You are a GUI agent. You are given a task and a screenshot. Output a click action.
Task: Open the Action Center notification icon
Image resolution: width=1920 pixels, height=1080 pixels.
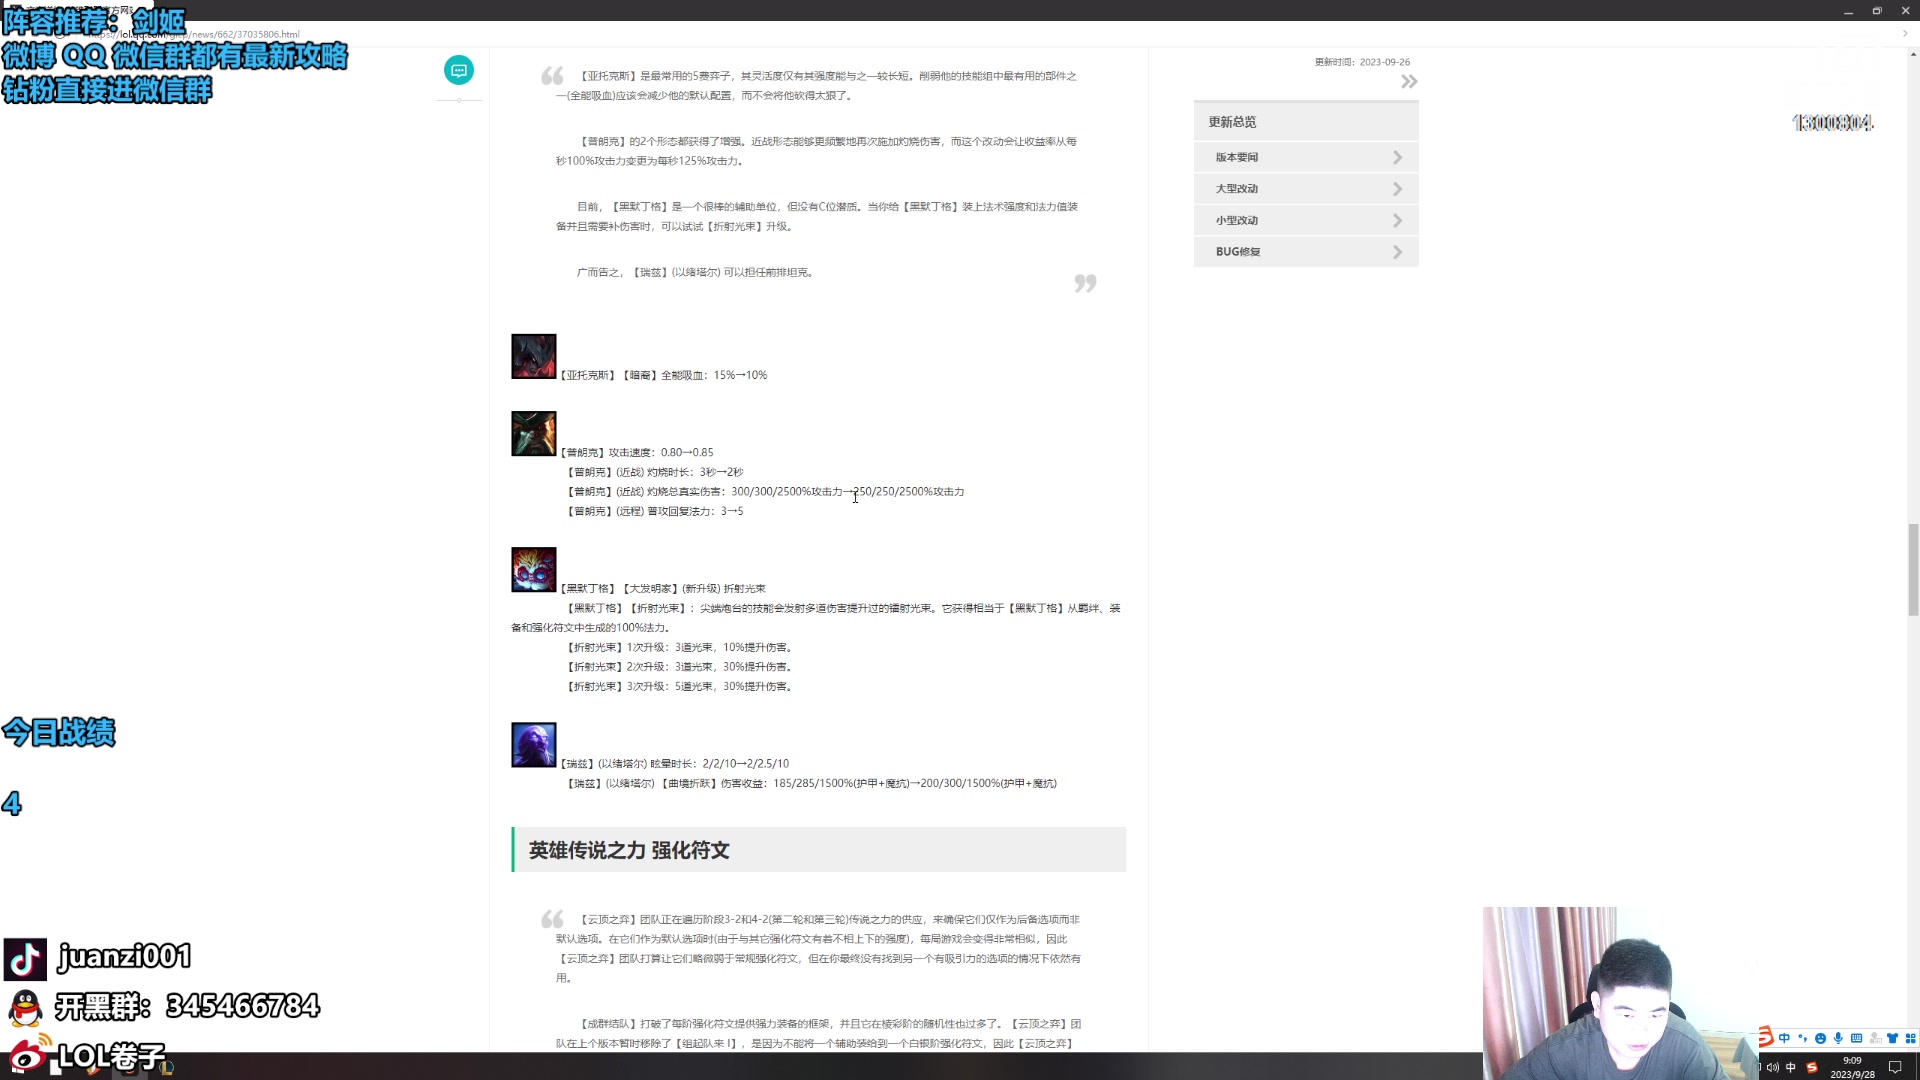[x=1895, y=1067]
